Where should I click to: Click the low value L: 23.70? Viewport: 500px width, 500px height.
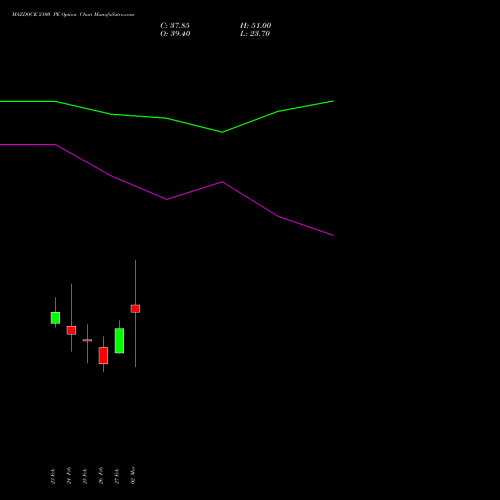[255, 34]
